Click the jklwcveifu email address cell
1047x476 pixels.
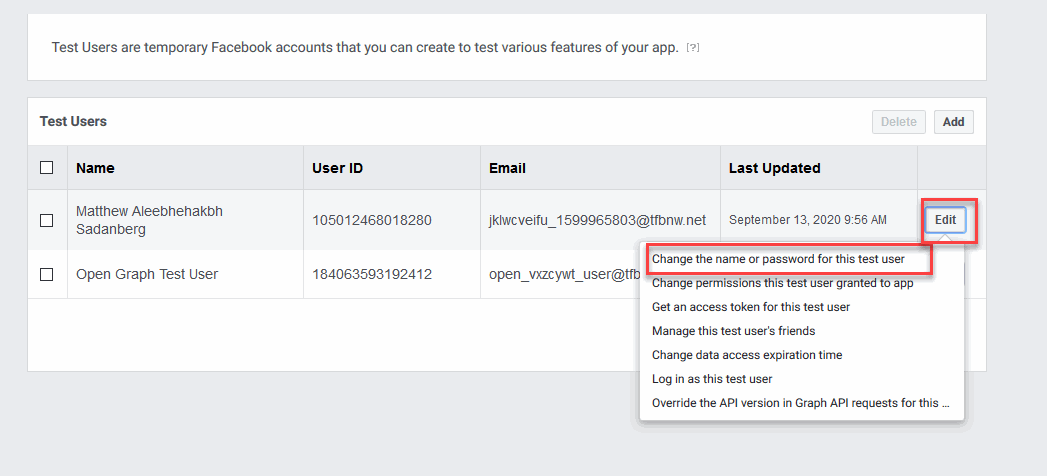[x=598, y=220]
